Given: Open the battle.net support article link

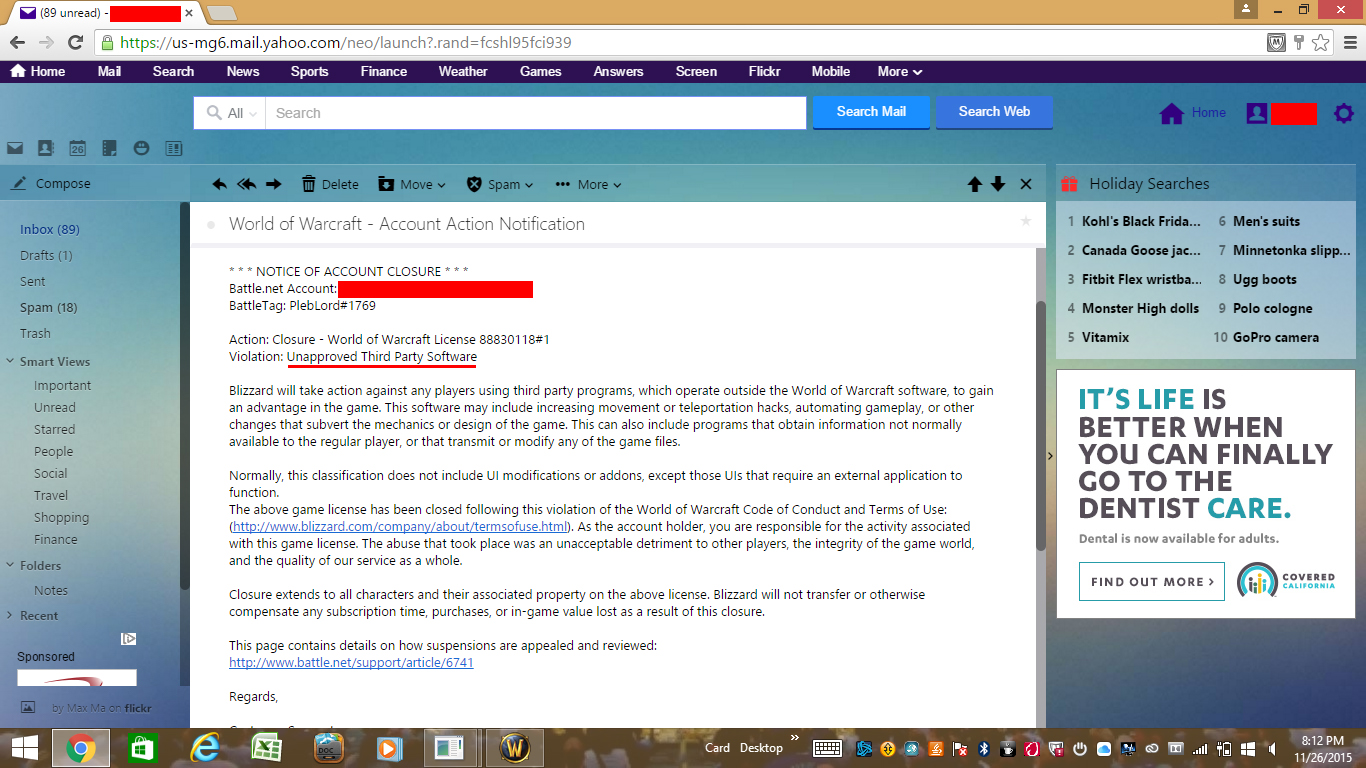Looking at the screenshot, I should click(351, 662).
